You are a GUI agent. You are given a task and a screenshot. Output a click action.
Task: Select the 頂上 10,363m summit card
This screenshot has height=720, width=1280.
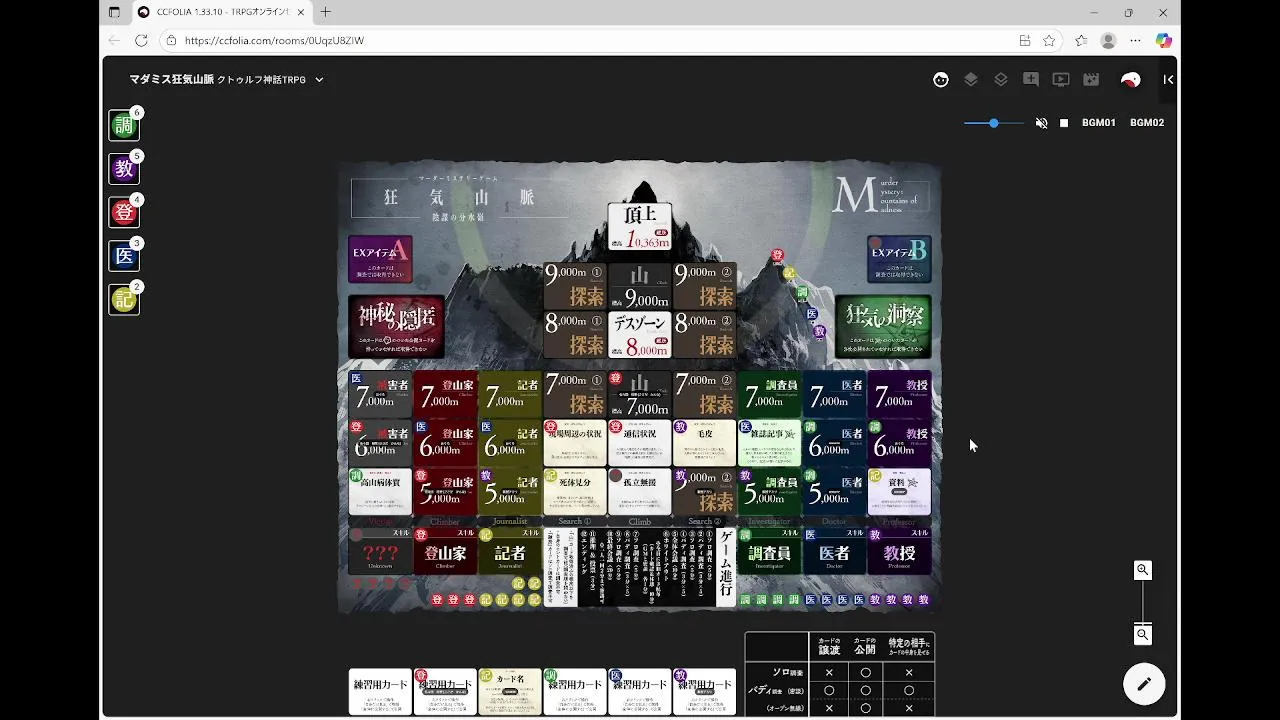tap(640, 227)
